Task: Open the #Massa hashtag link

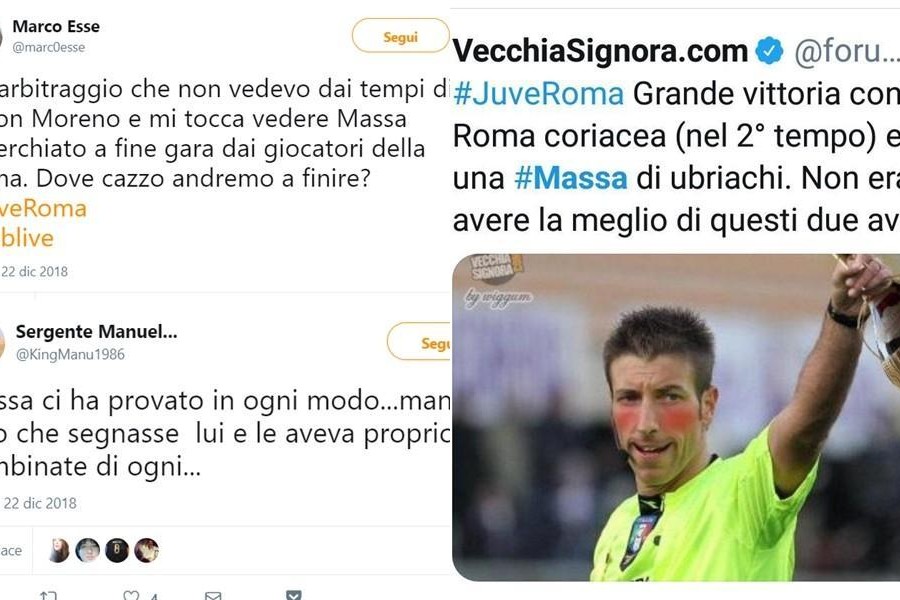Action: point(571,178)
